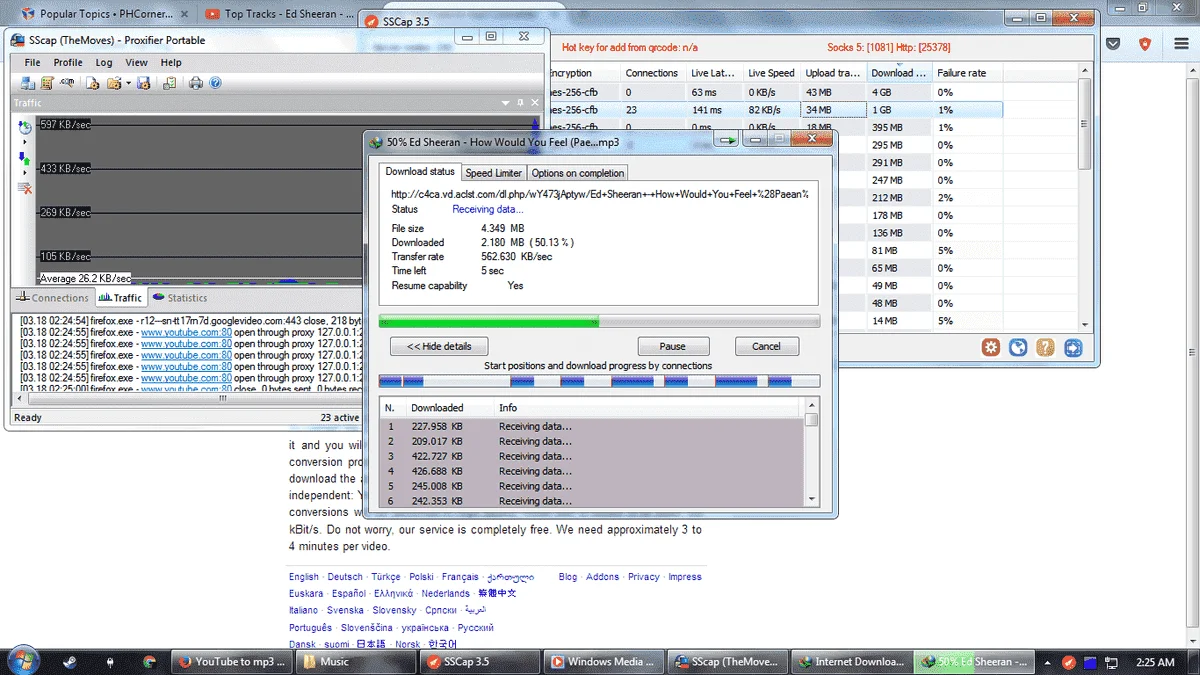The image size is (1200, 675).
Task: Open Proxification Rules icon in Proxifier toolbar
Action: pyautogui.click(x=47, y=83)
